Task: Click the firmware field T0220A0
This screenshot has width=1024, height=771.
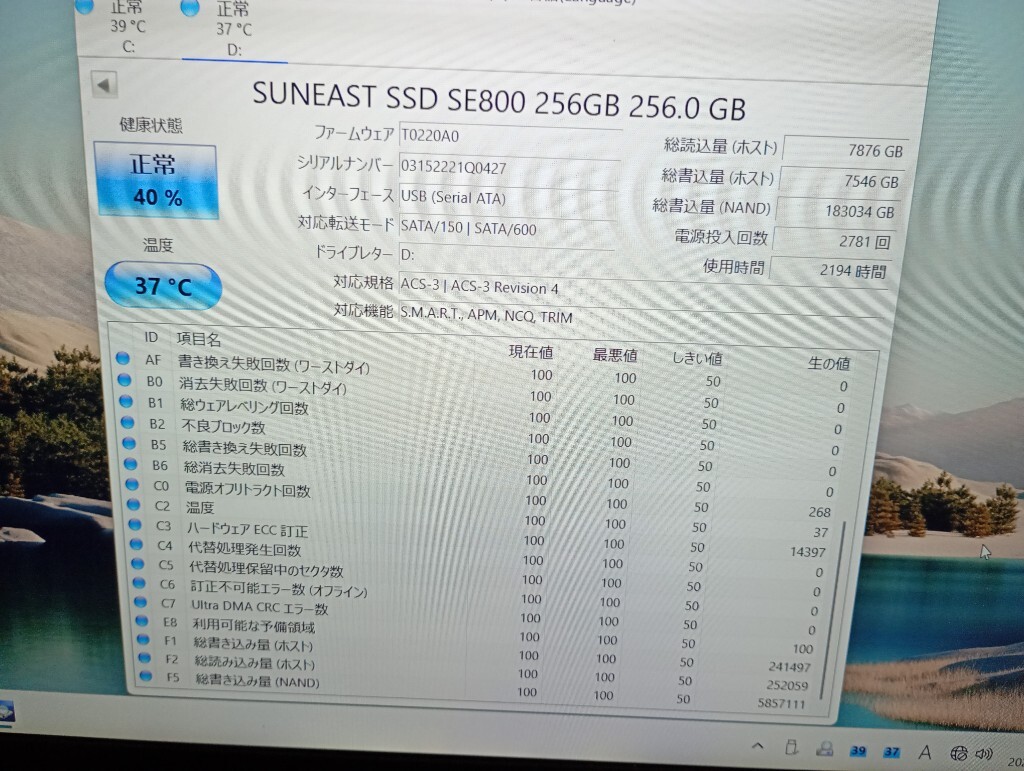Action: point(510,137)
